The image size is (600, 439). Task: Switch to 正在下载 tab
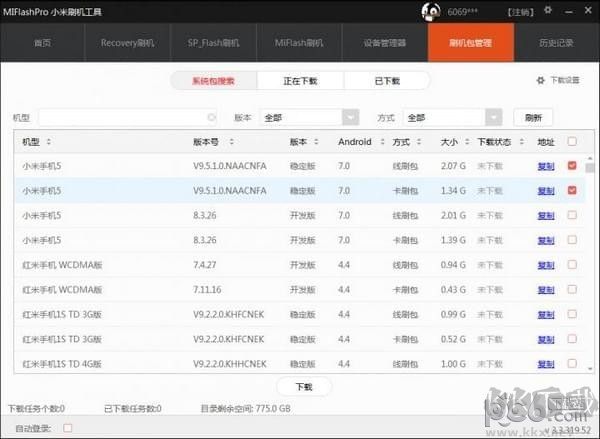(x=300, y=80)
